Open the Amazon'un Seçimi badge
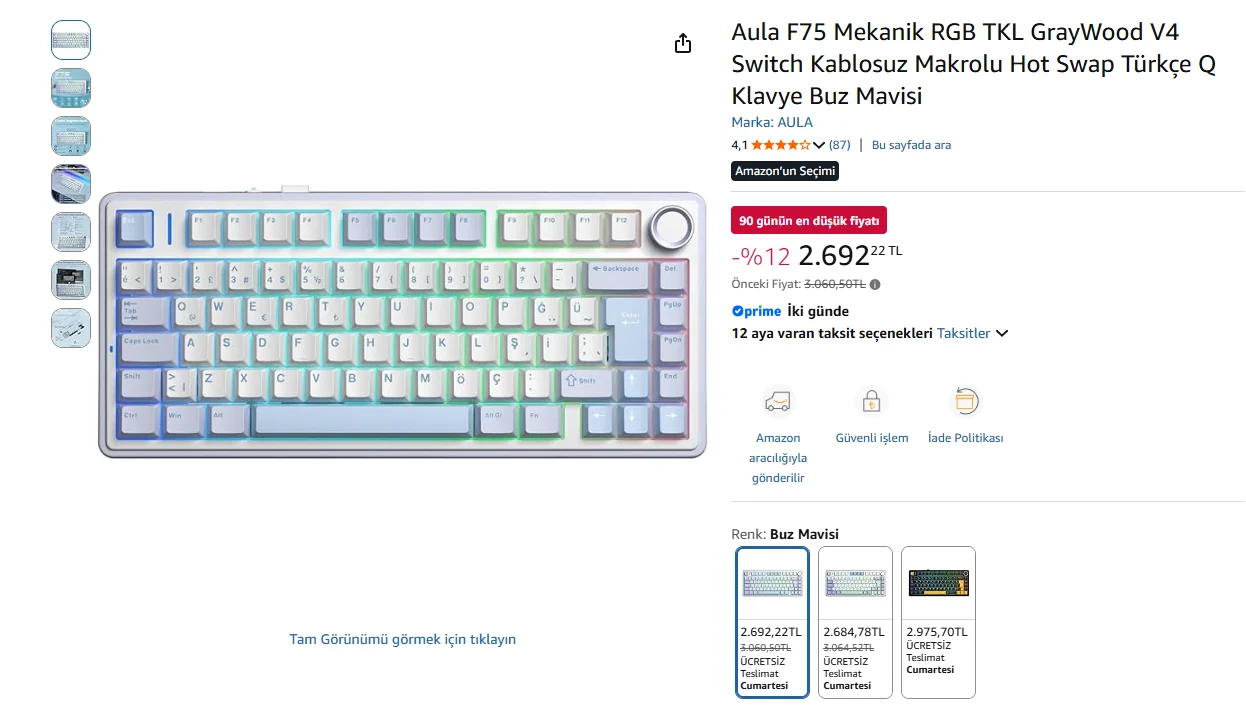The height and width of the screenshot is (714, 1246). [x=785, y=171]
